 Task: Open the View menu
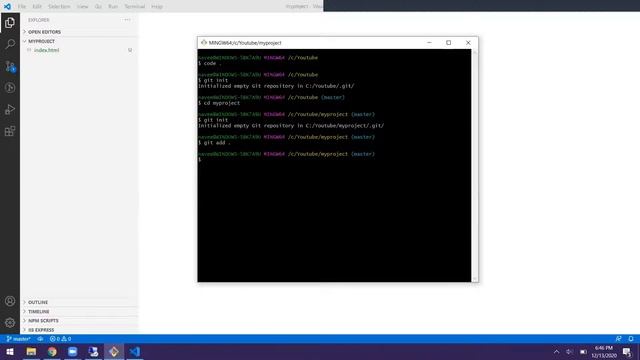(x=82, y=7)
